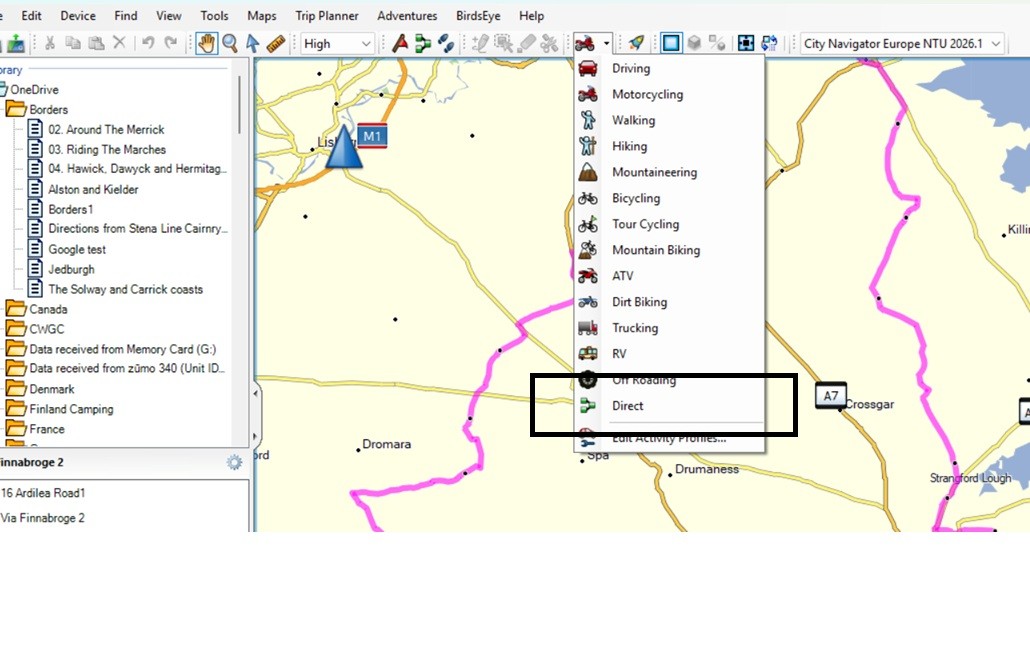Pick the Hiking profile icon
Screen dimensions: 1030x654
coord(588,146)
